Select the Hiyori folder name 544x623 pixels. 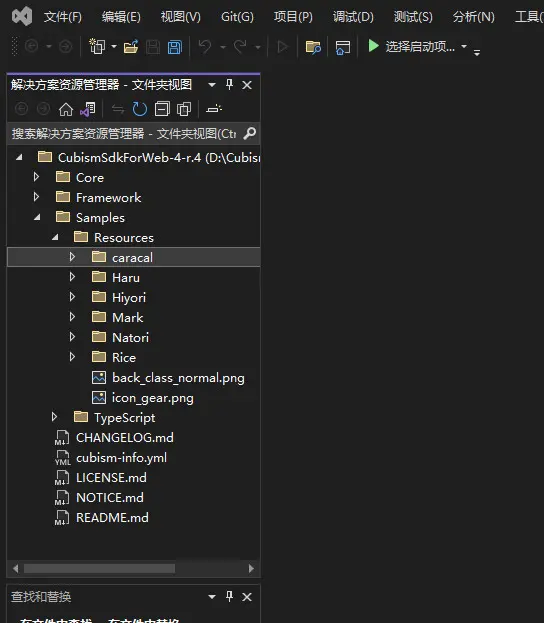(129, 298)
